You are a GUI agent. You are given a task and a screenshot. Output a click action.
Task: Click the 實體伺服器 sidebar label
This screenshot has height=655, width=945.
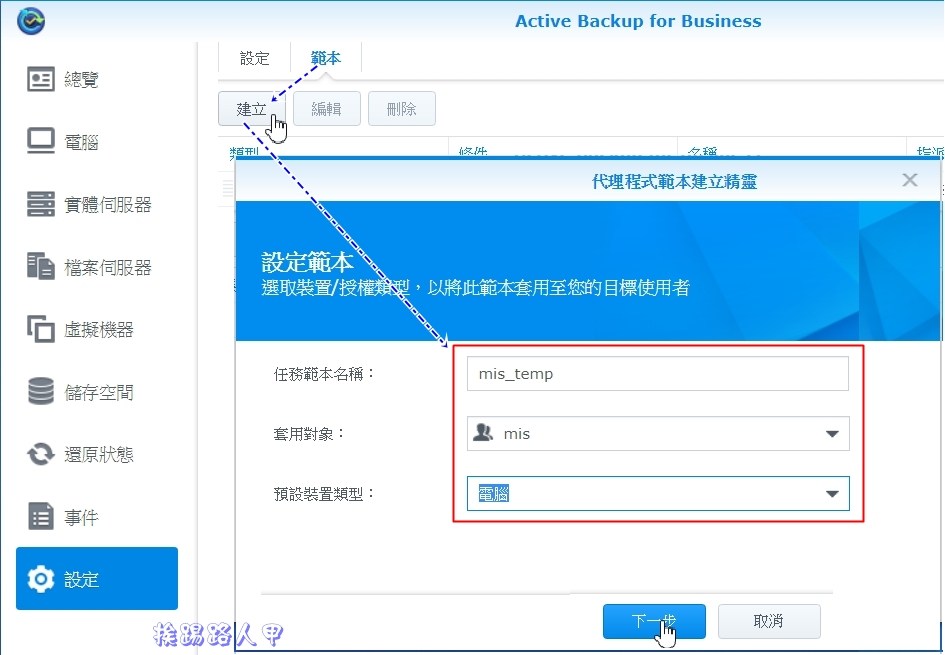click(108, 205)
